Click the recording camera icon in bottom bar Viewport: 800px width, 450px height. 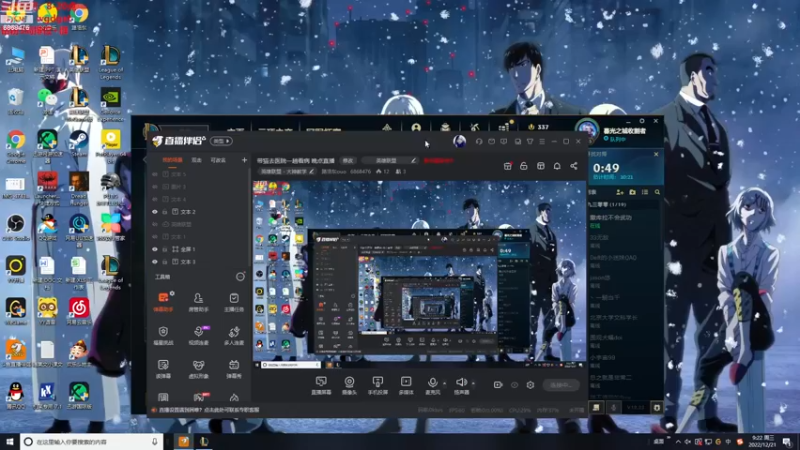[x=498, y=385]
